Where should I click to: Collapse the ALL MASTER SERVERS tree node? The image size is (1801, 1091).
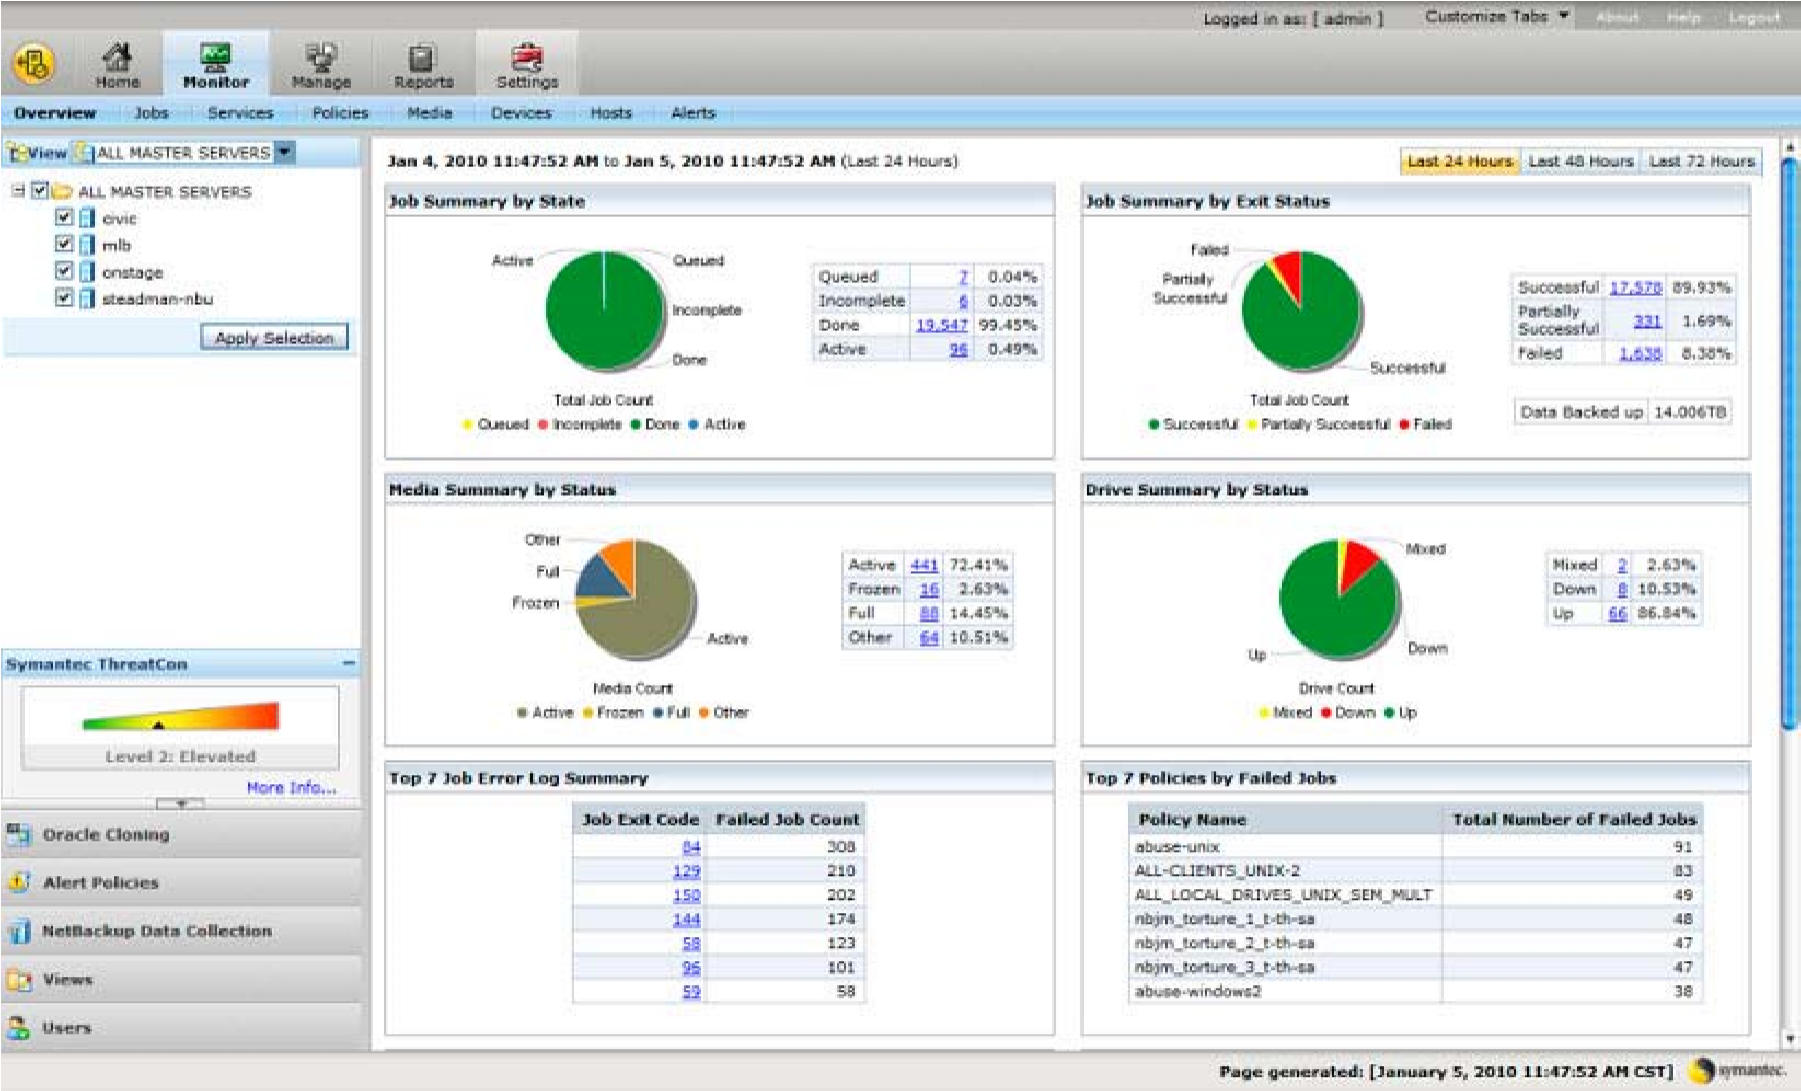[18, 190]
